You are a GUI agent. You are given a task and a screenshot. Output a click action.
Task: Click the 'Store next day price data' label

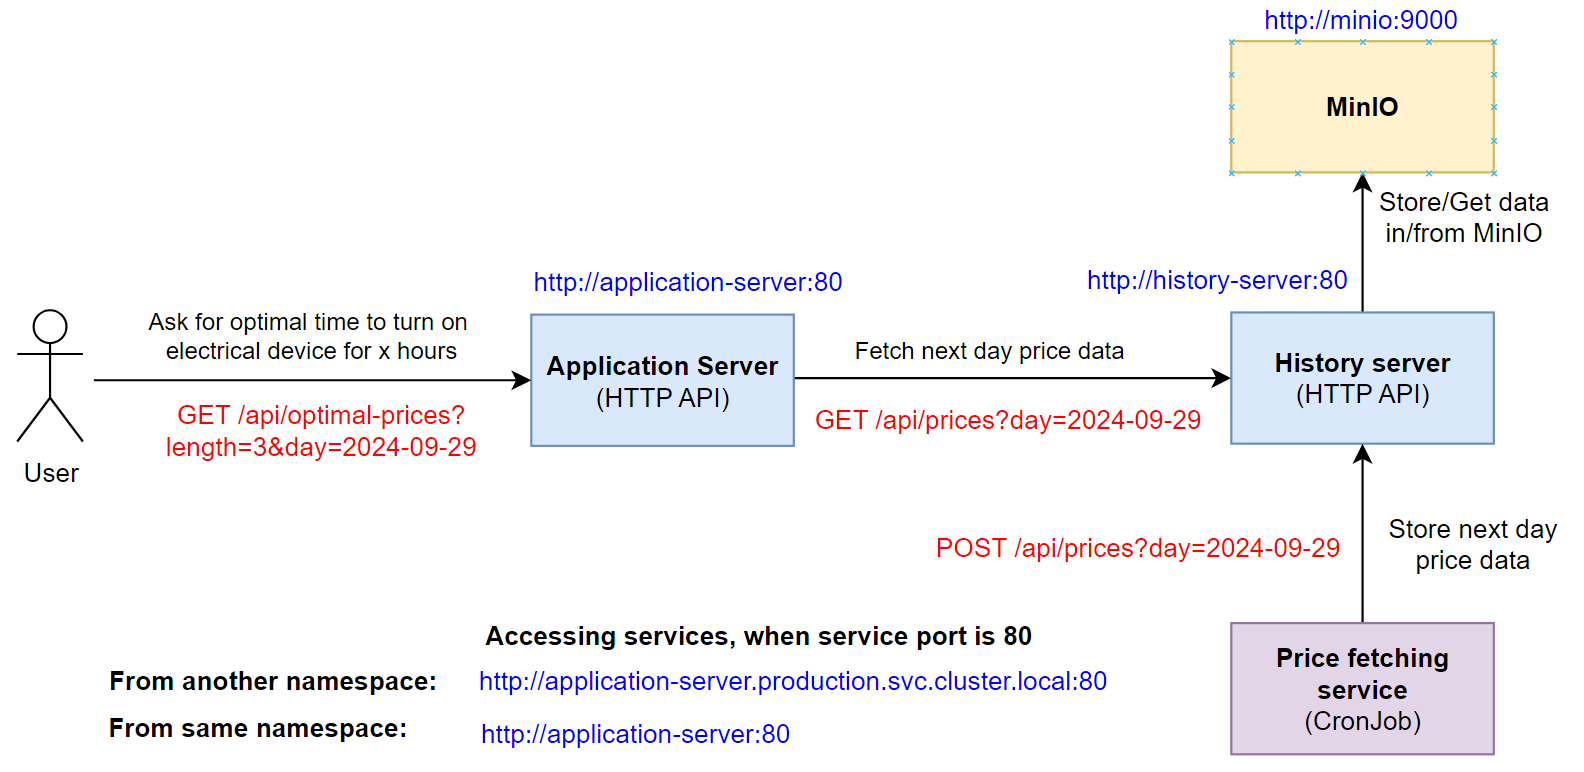(x=1473, y=545)
